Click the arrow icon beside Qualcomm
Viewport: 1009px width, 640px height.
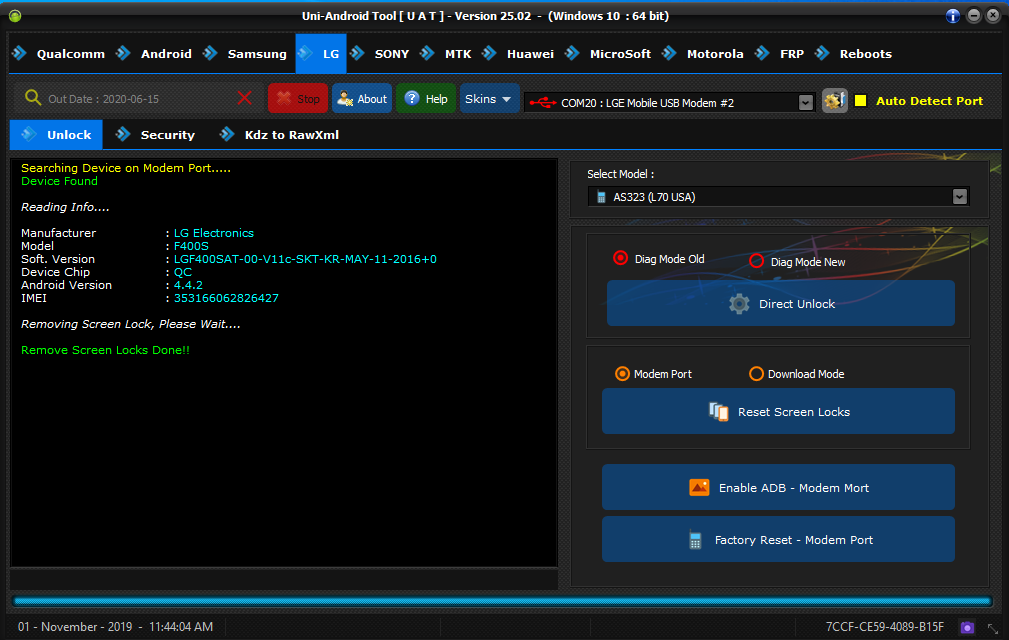[x=19, y=53]
